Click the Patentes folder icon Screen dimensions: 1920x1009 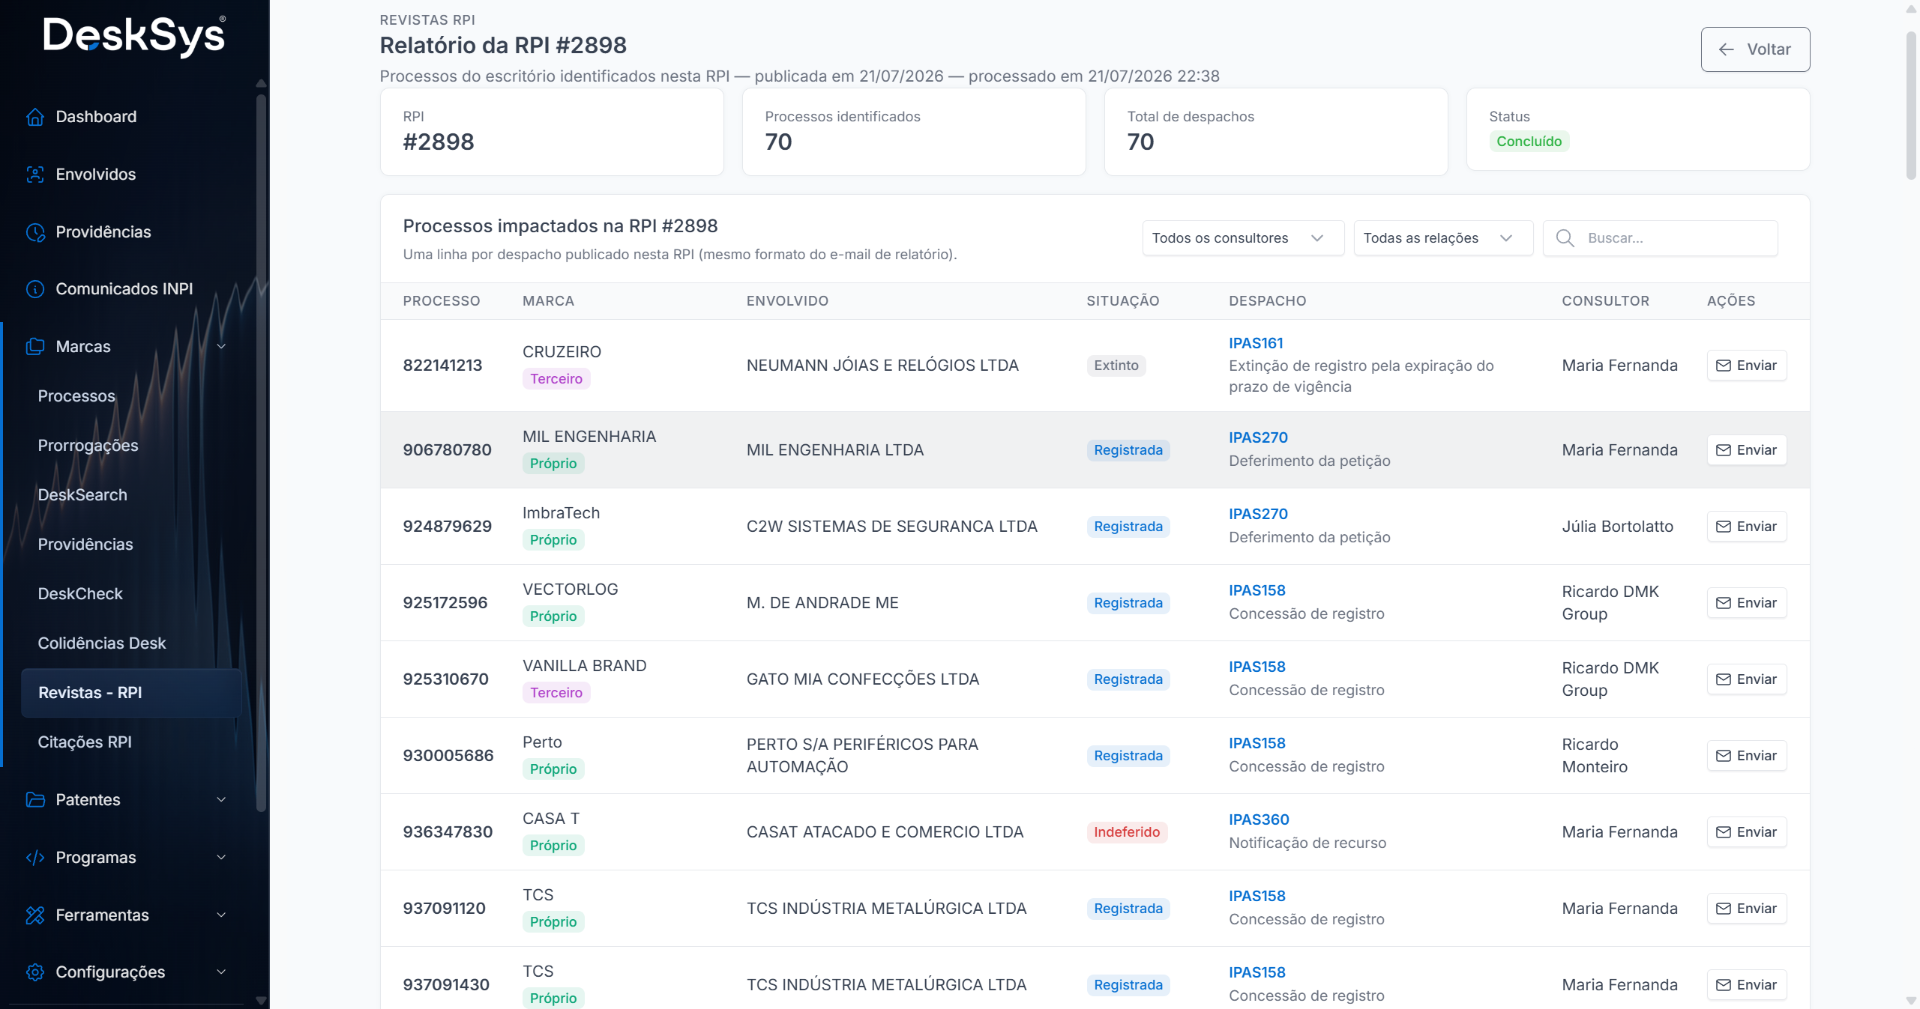point(35,800)
